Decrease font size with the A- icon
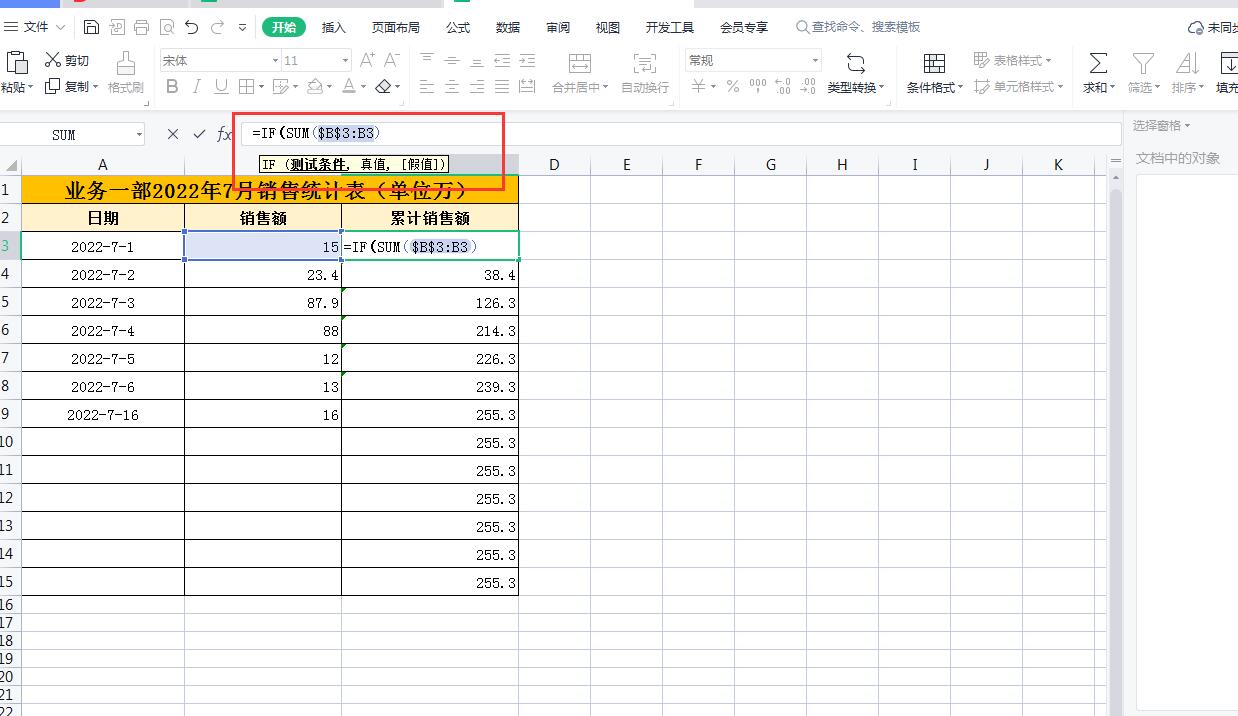Viewport: 1238px width, 716px height. [392, 61]
